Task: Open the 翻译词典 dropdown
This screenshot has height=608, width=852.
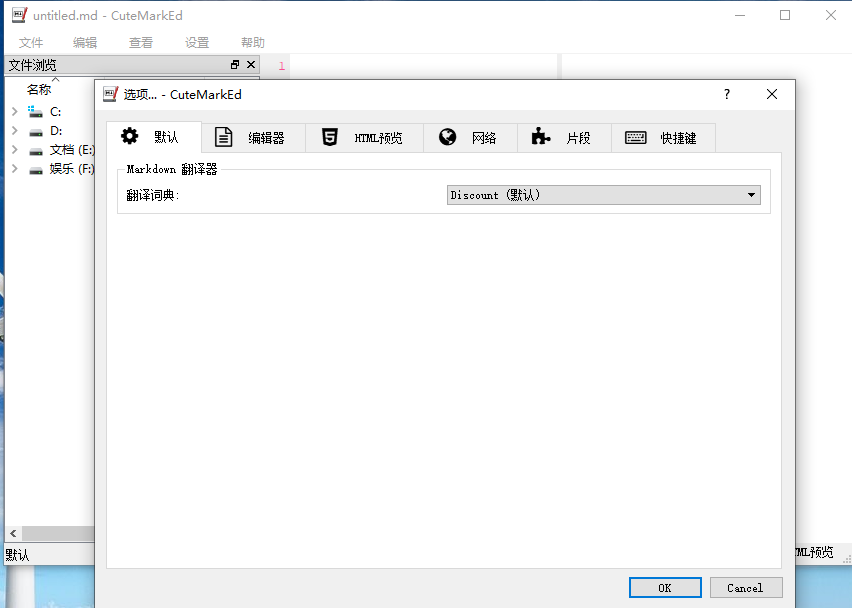Action: point(750,195)
